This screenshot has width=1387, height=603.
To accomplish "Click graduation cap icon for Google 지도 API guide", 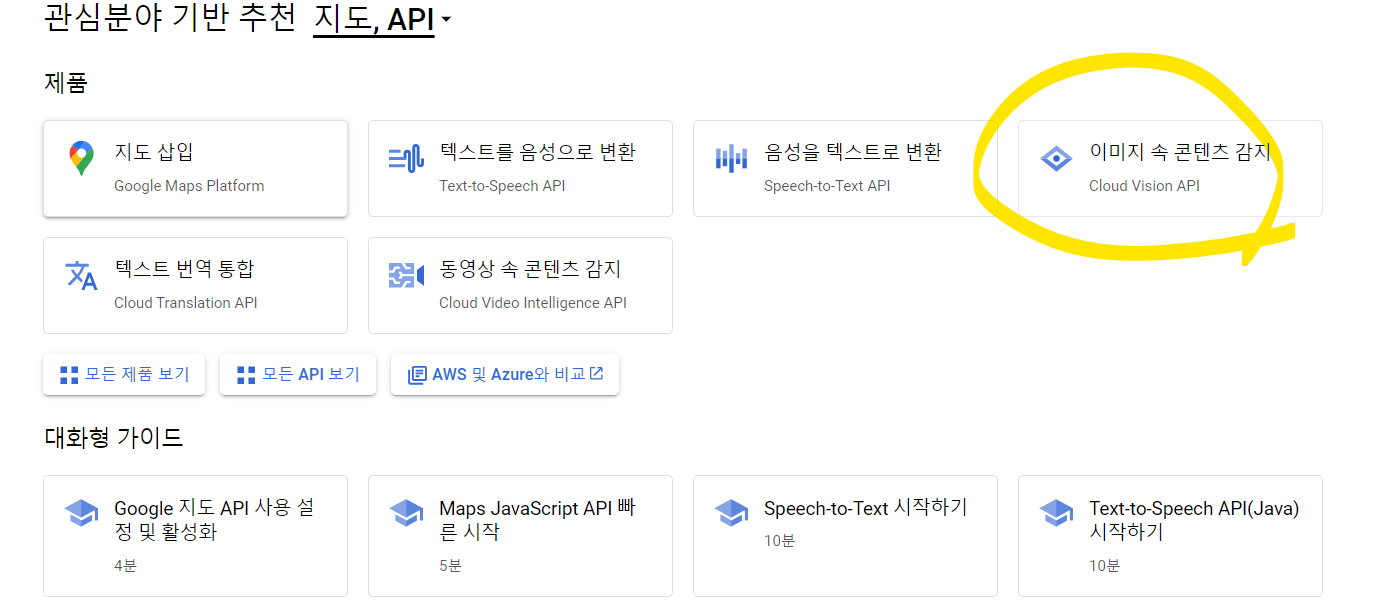I will [81, 513].
